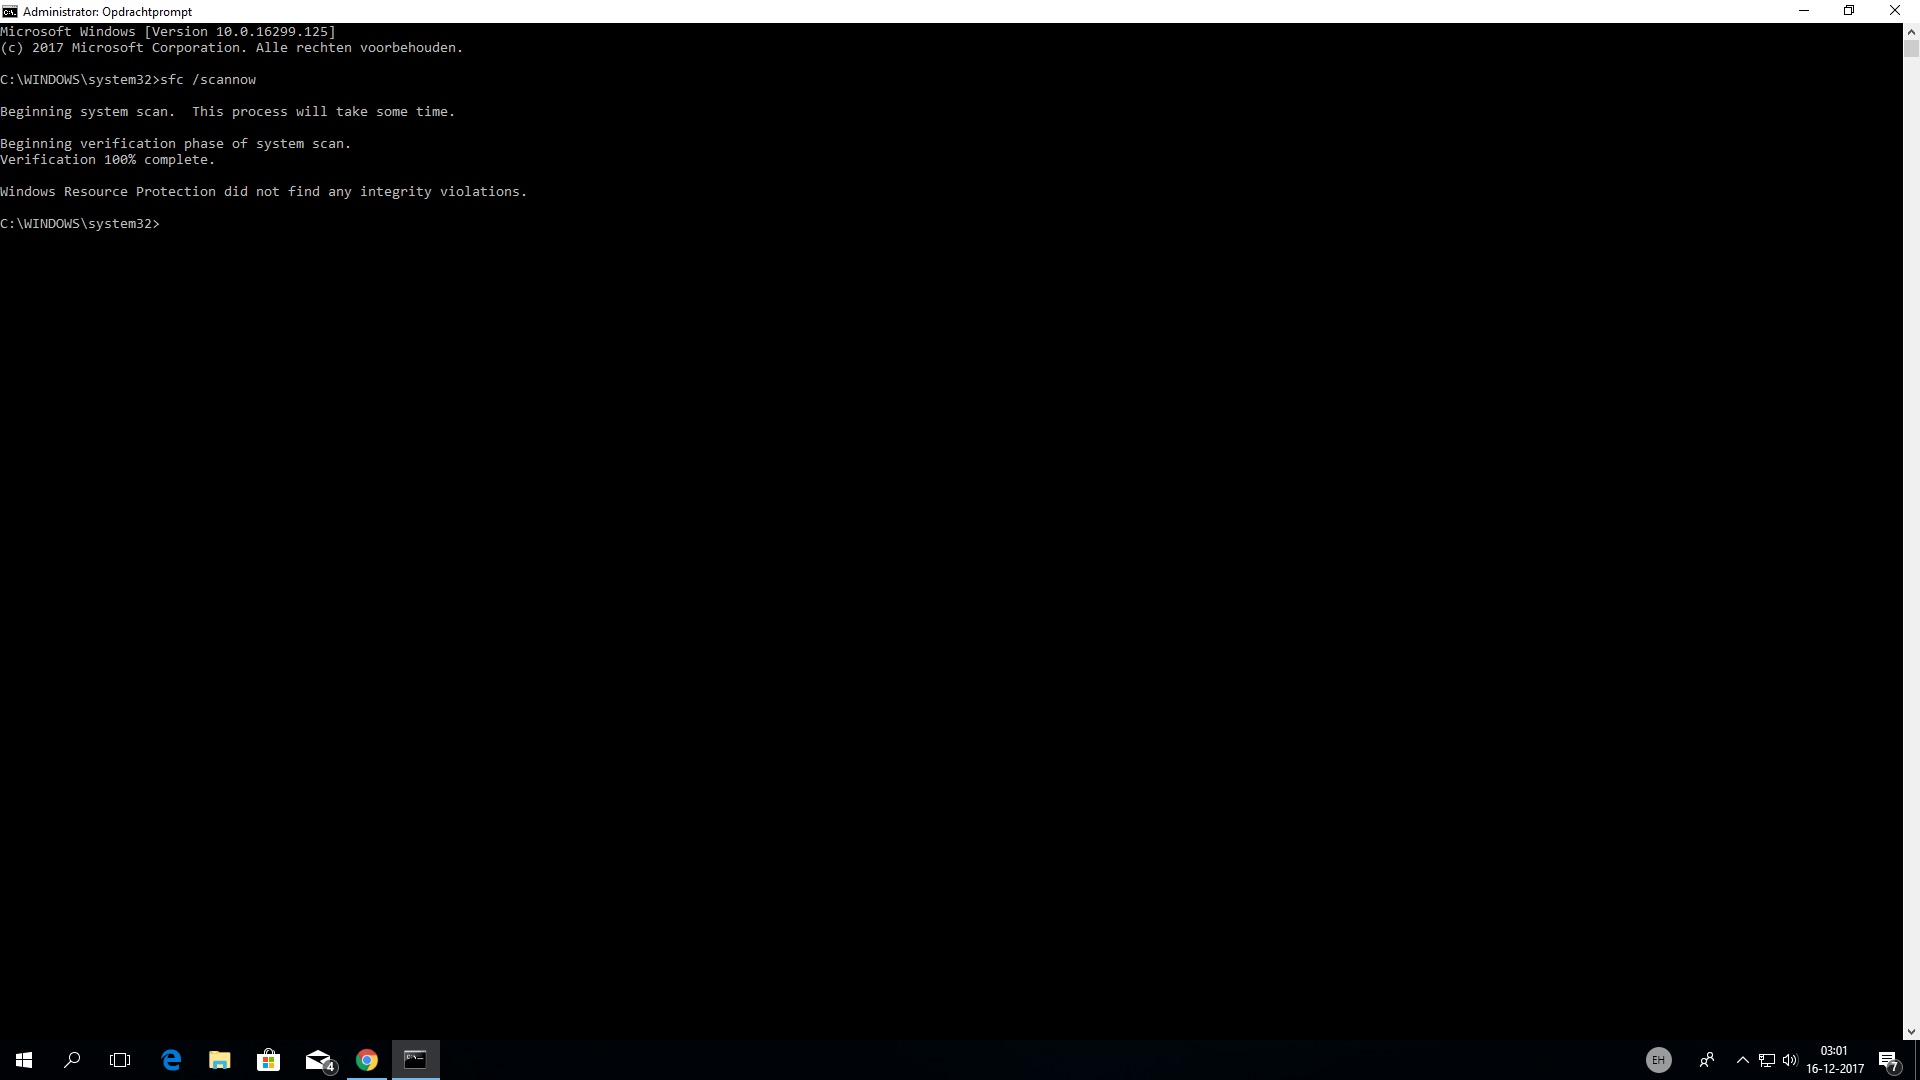
Task: Click 'Beginning verification phase of system scan.' line
Action: point(176,144)
